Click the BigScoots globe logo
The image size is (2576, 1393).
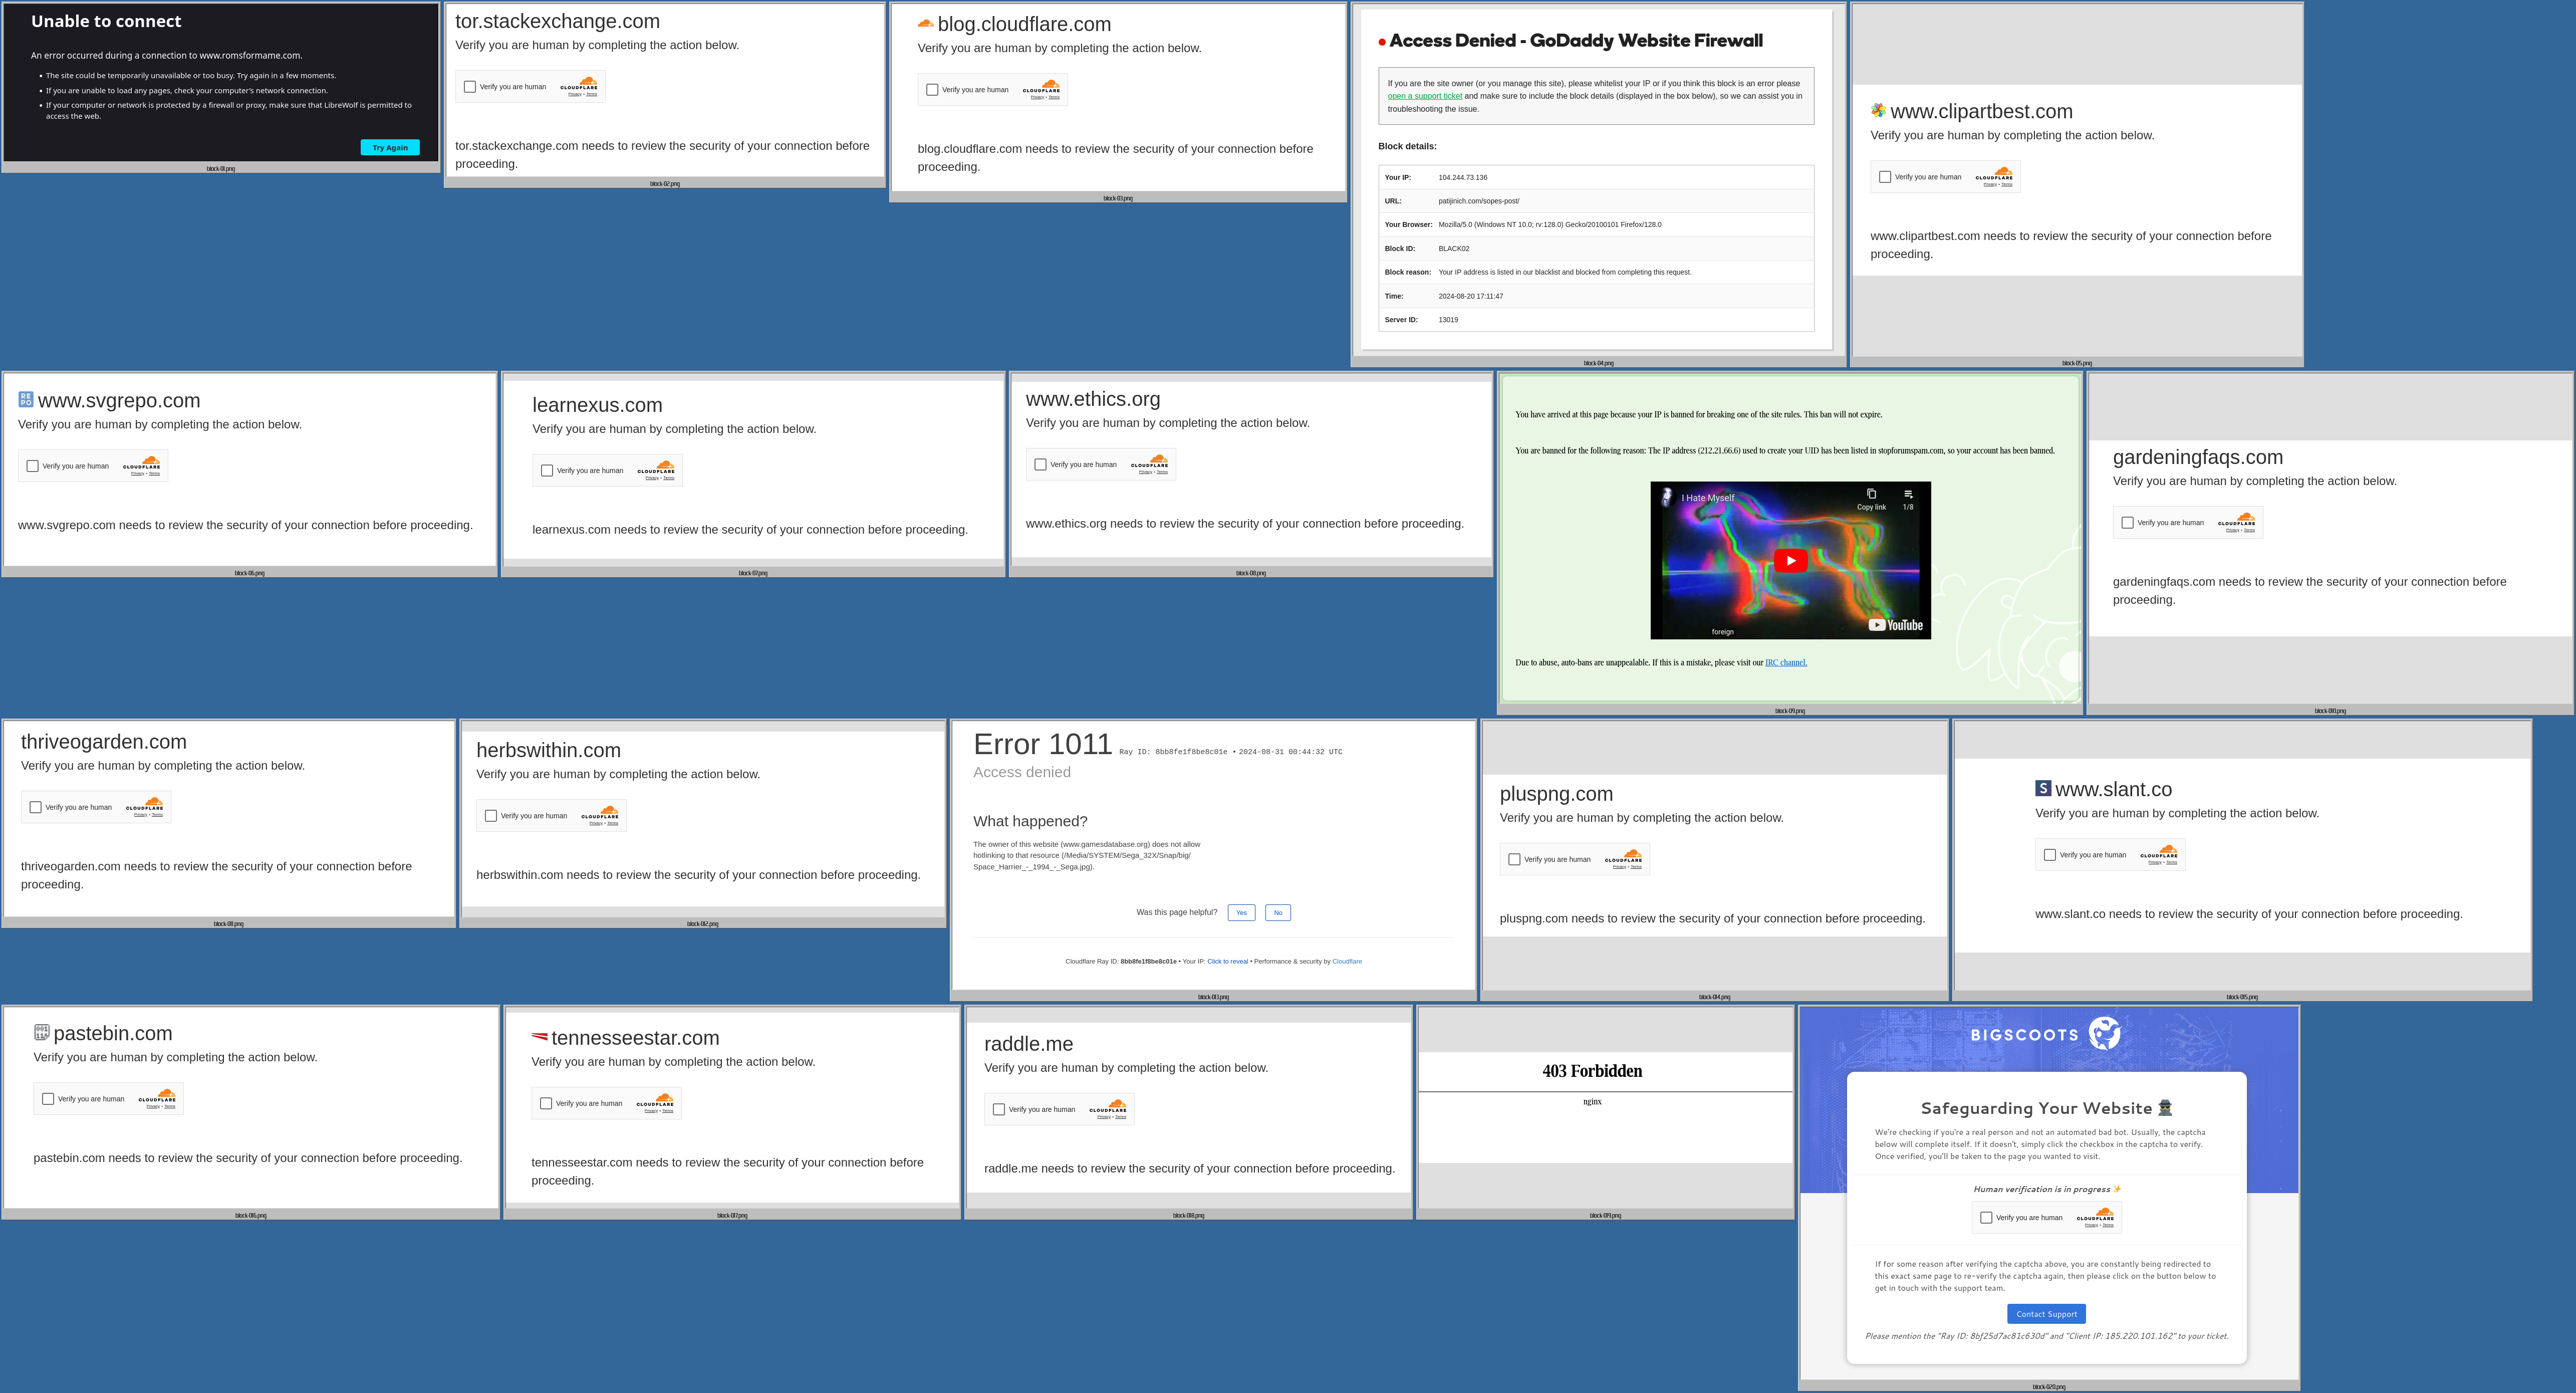tap(2104, 1033)
